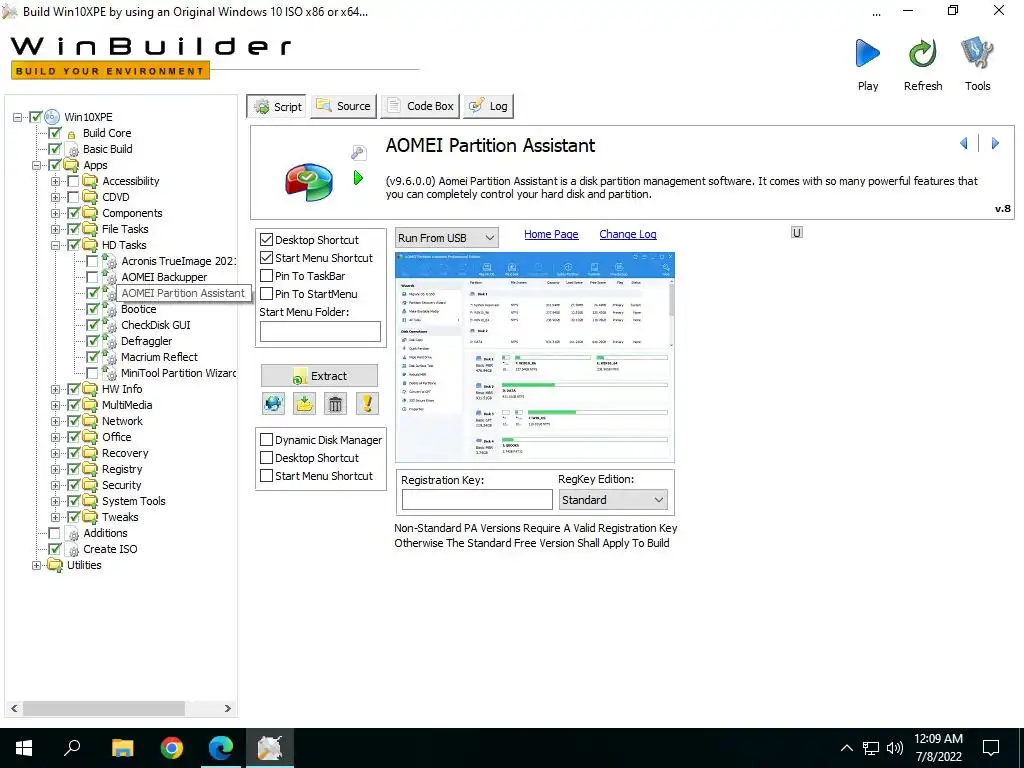Check the Accessibility folder checkbox
This screenshot has height=768, width=1024.
(73, 181)
